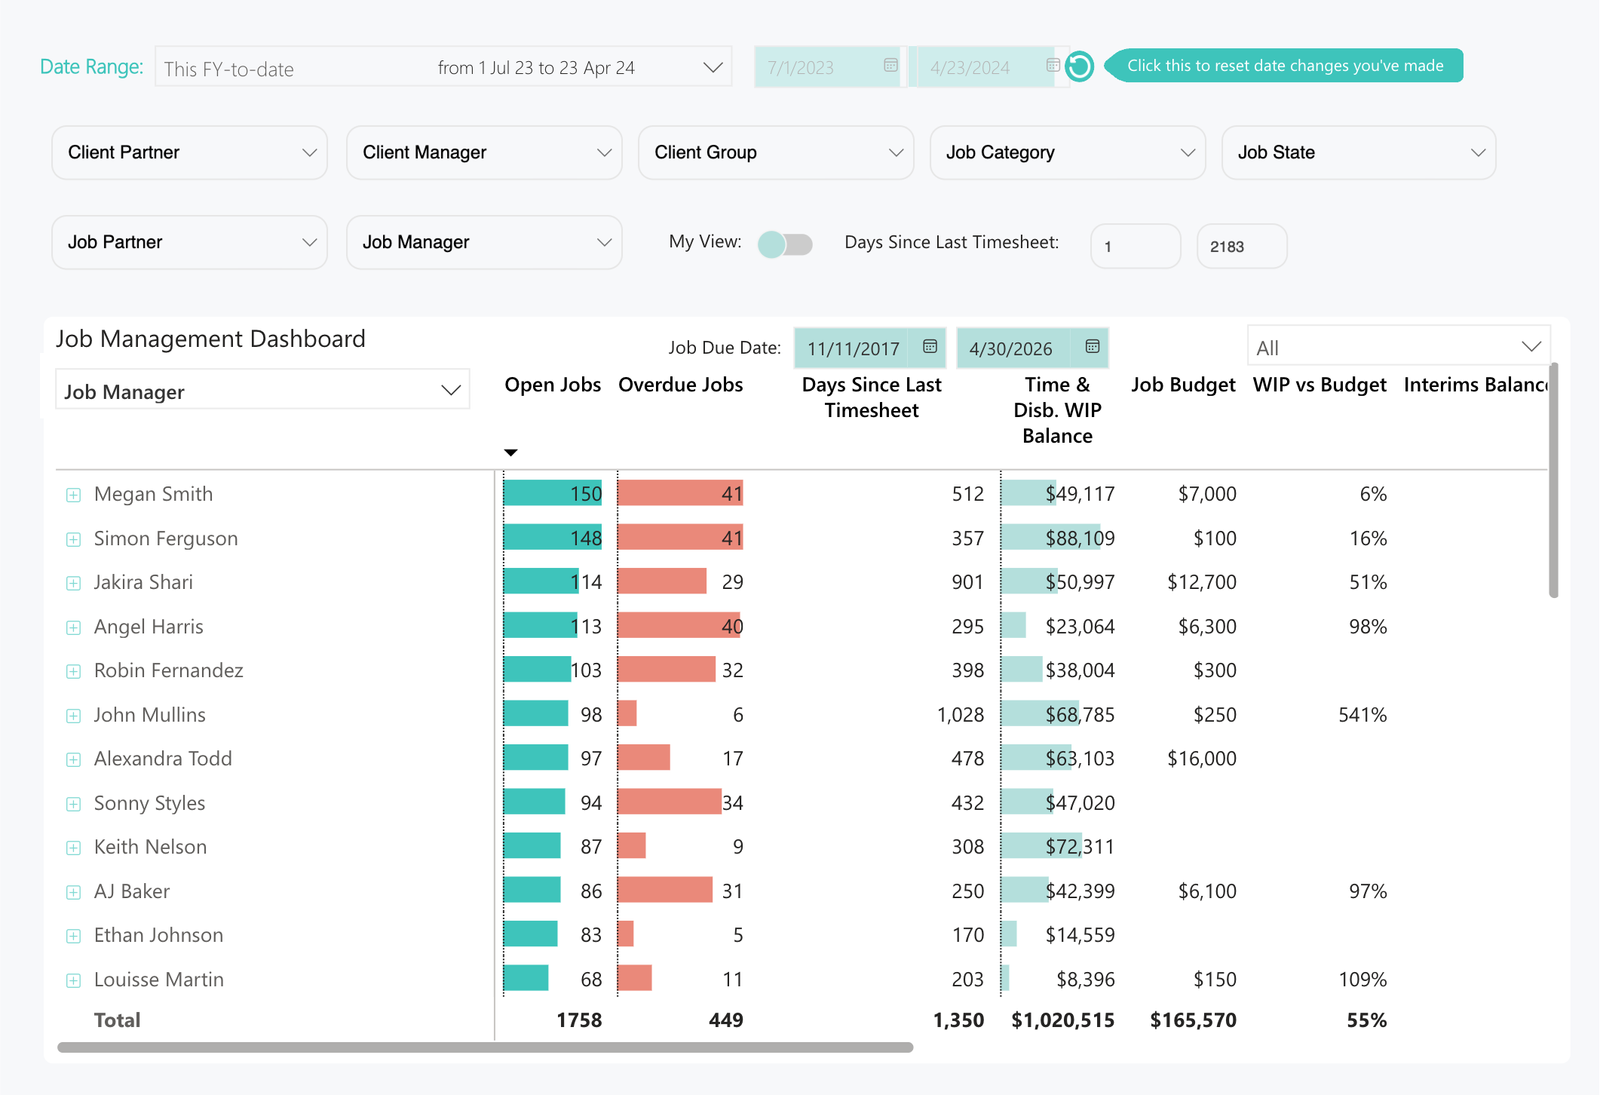
Task: Click the reset date circular arrow icon
Action: [x=1079, y=67]
